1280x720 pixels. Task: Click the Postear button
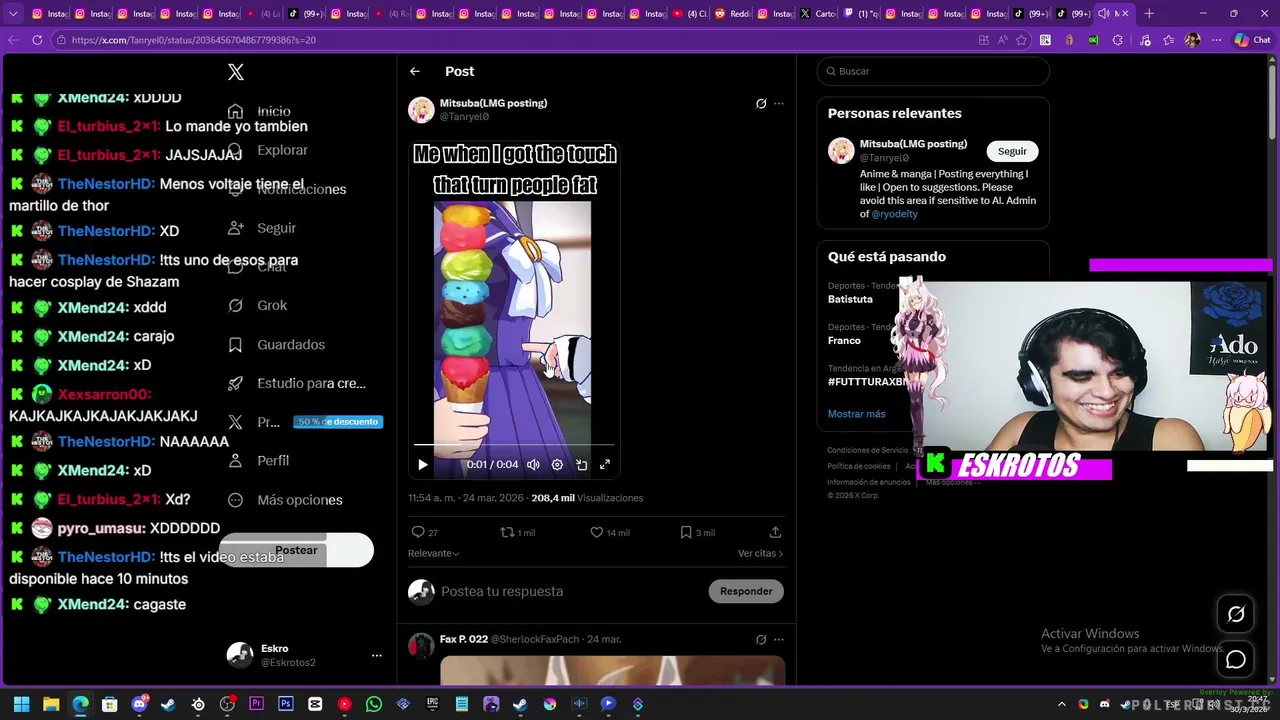tap(296, 550)
